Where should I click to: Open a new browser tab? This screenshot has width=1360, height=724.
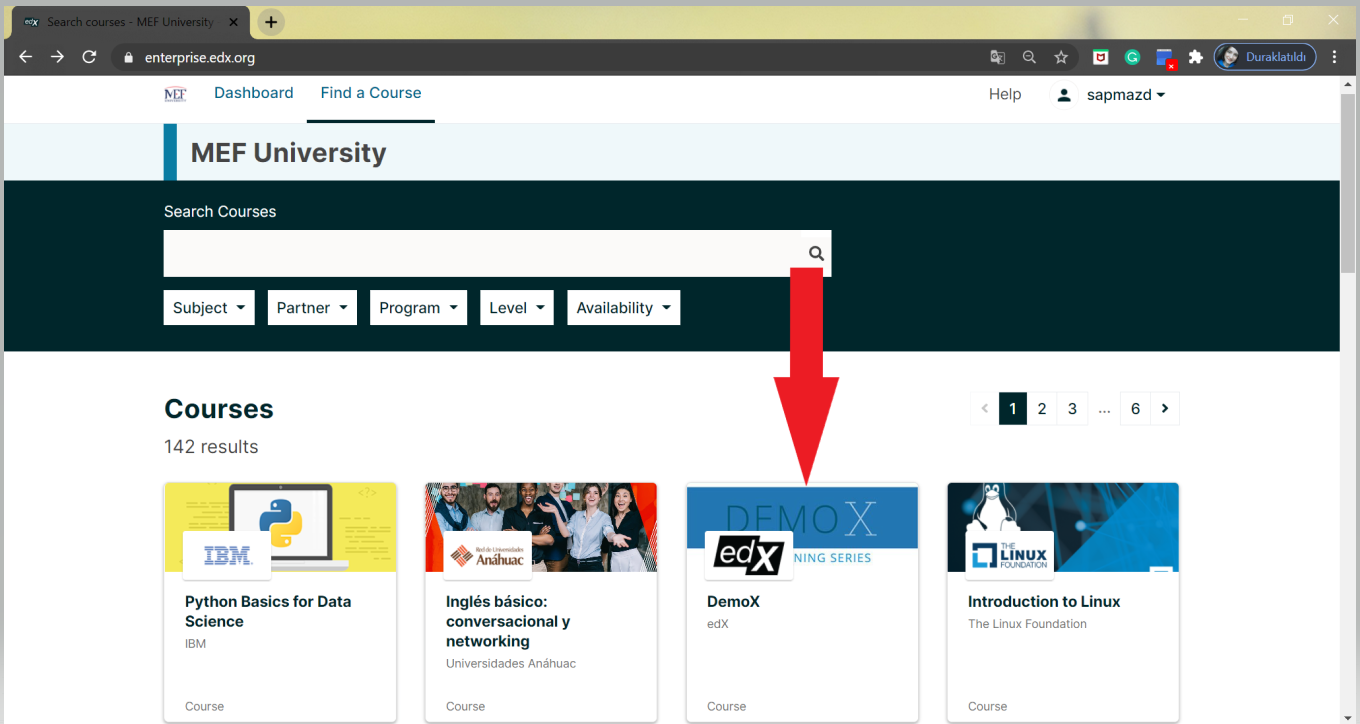tap(271, 22)
